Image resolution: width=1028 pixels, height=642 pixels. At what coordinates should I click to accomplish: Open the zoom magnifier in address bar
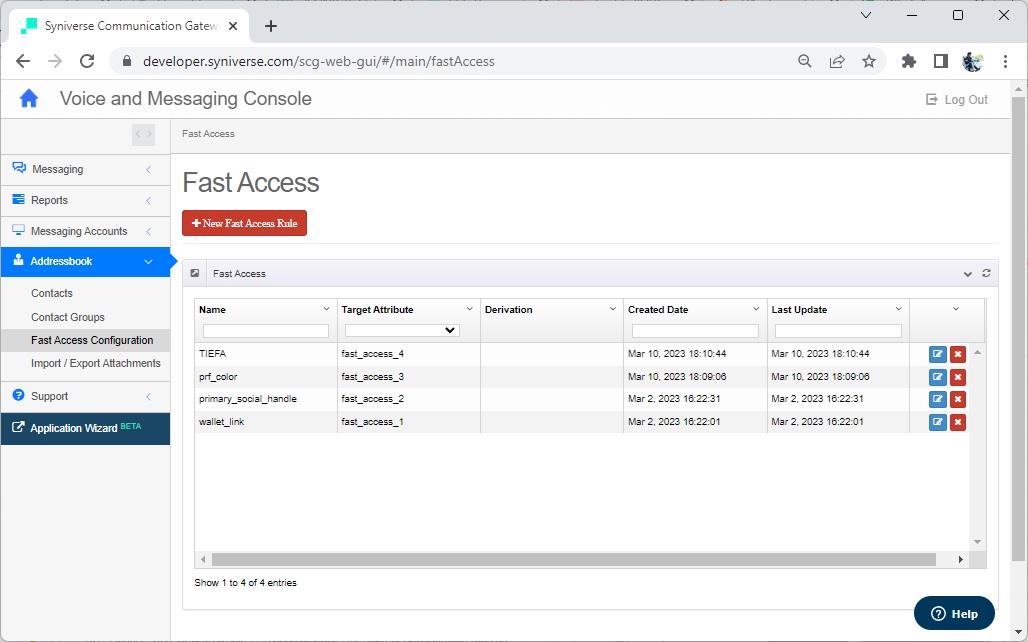coord(805,61)
